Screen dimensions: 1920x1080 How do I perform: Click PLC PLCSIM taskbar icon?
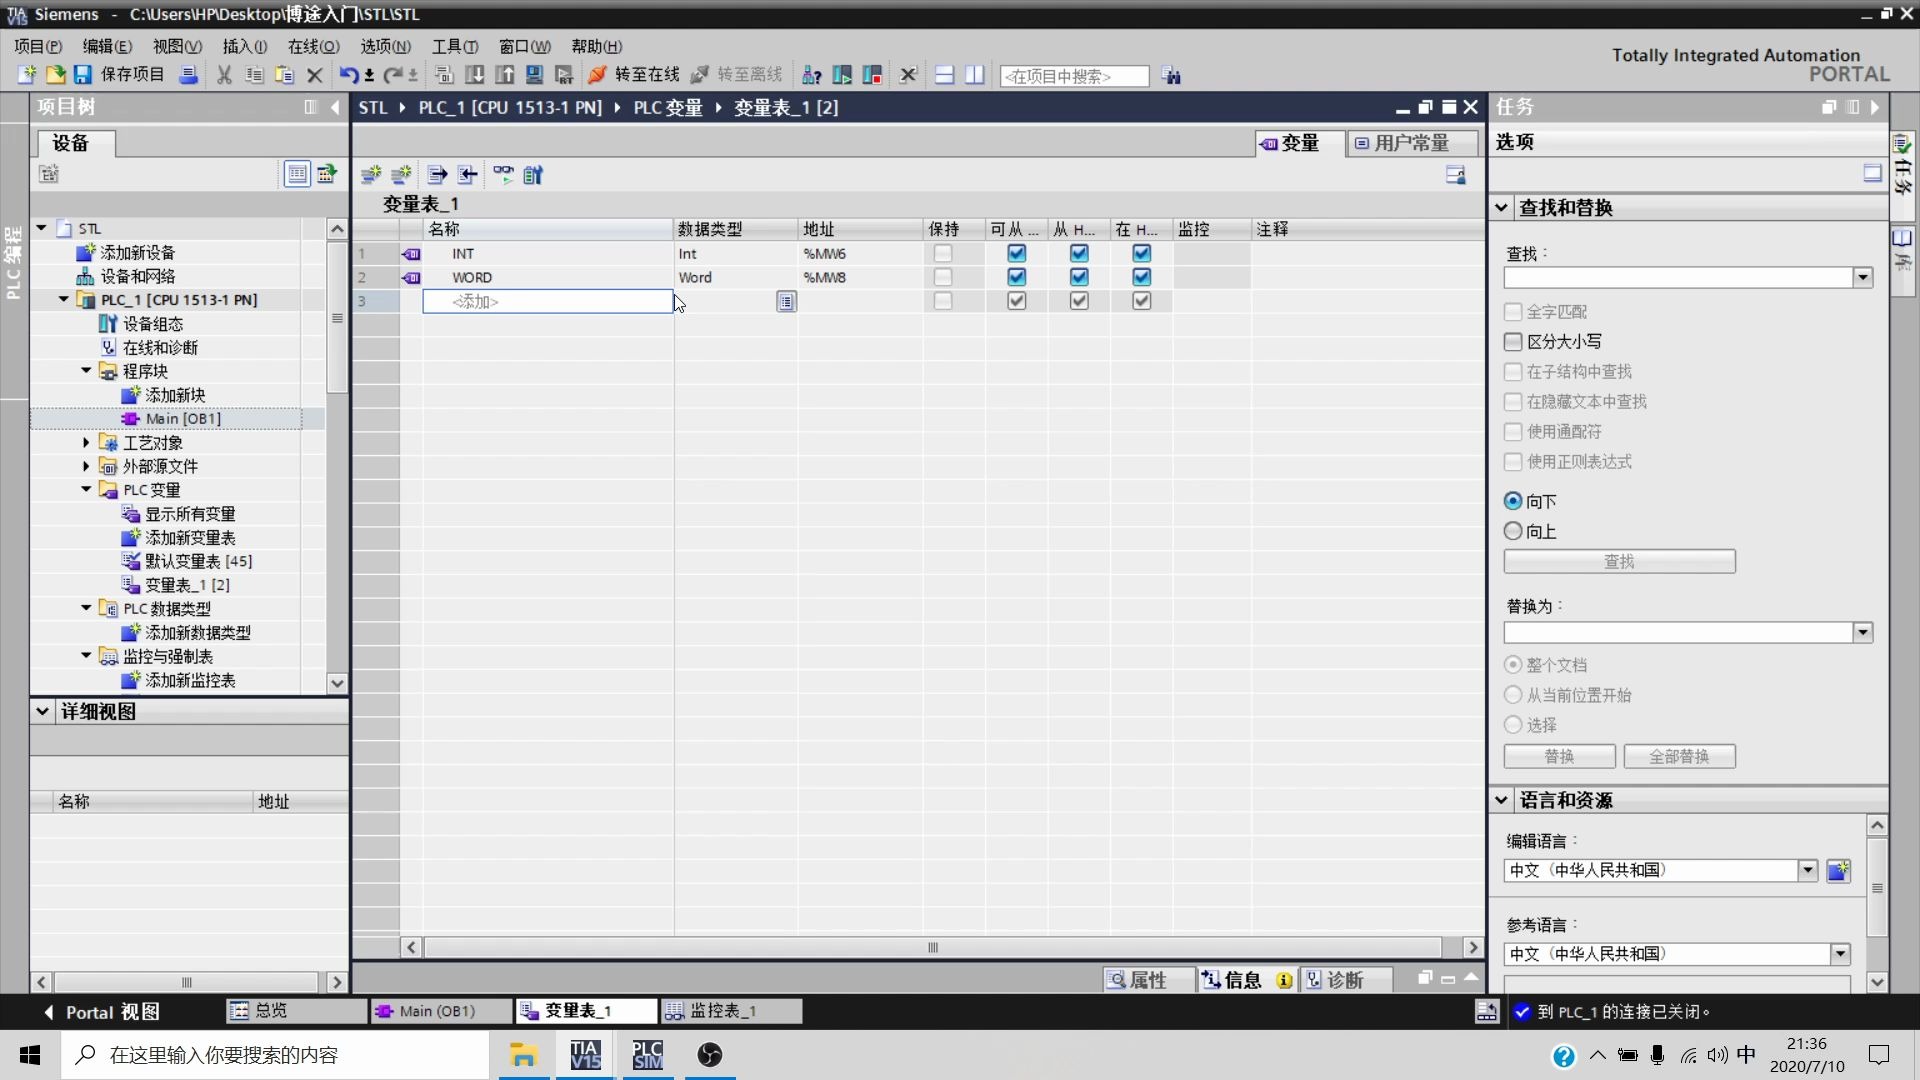(646, 1055)
